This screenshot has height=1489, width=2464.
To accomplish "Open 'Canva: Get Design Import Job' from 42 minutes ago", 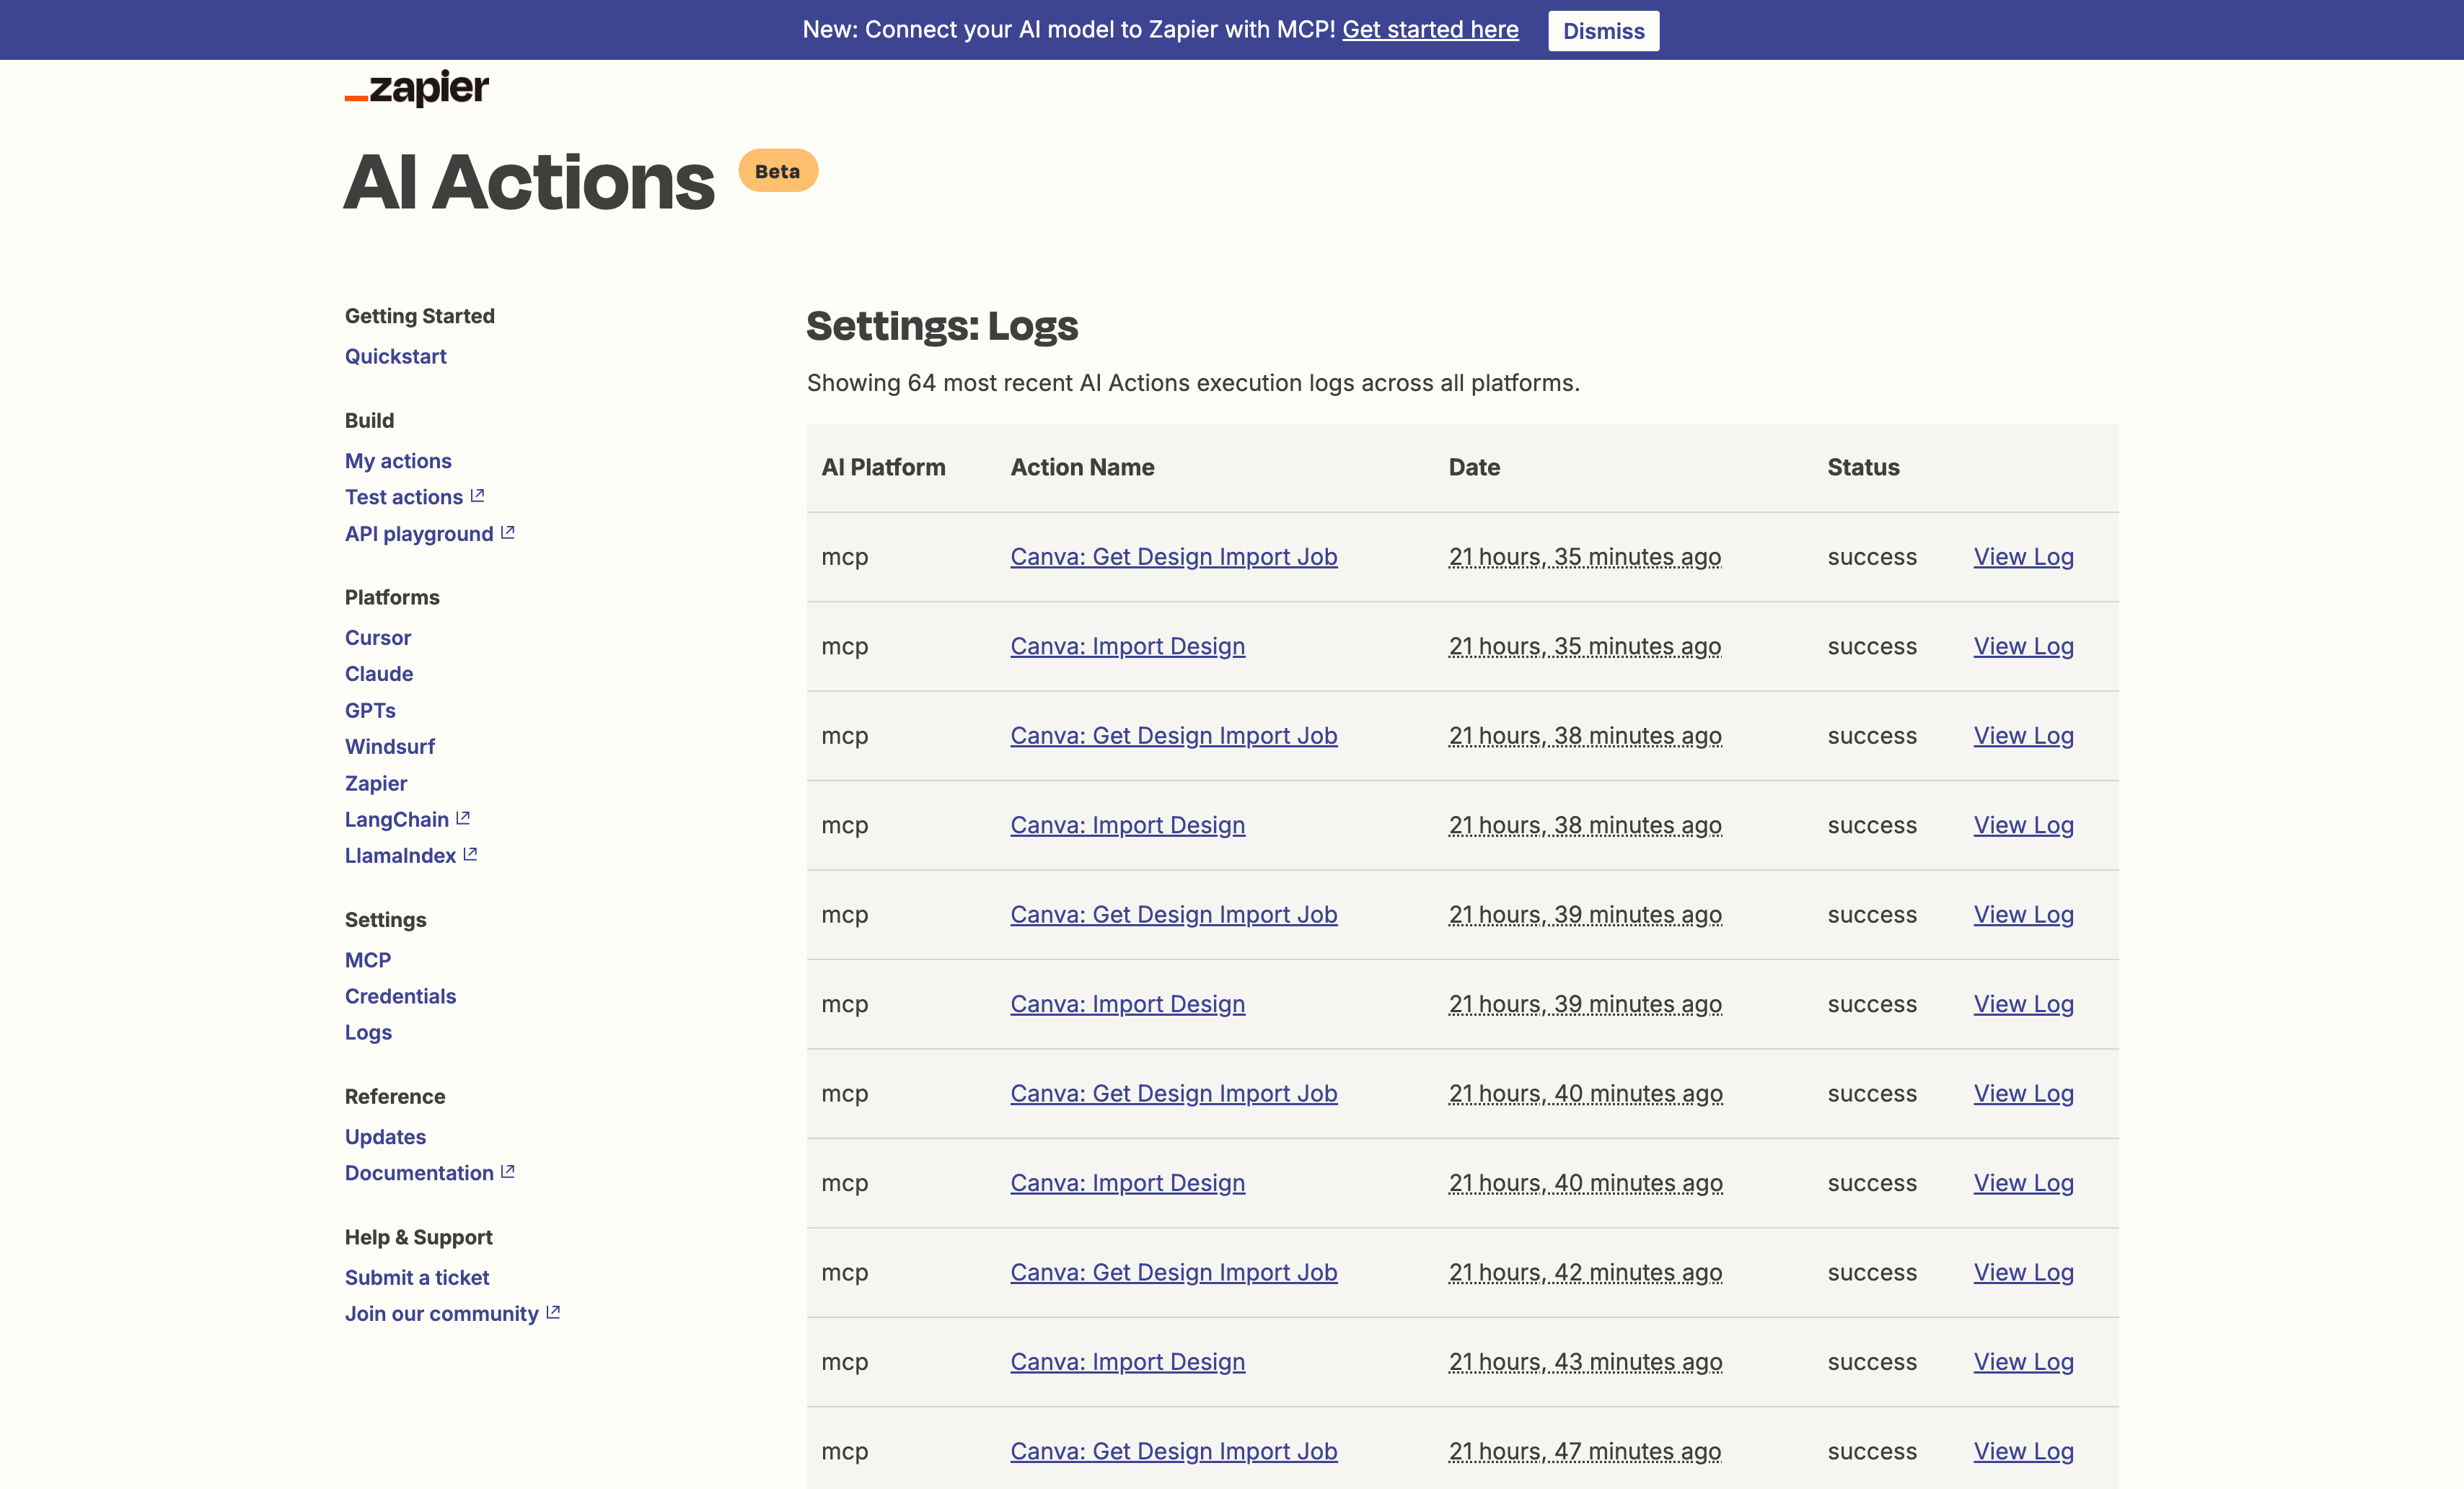I will (x=1174, y=1272).
